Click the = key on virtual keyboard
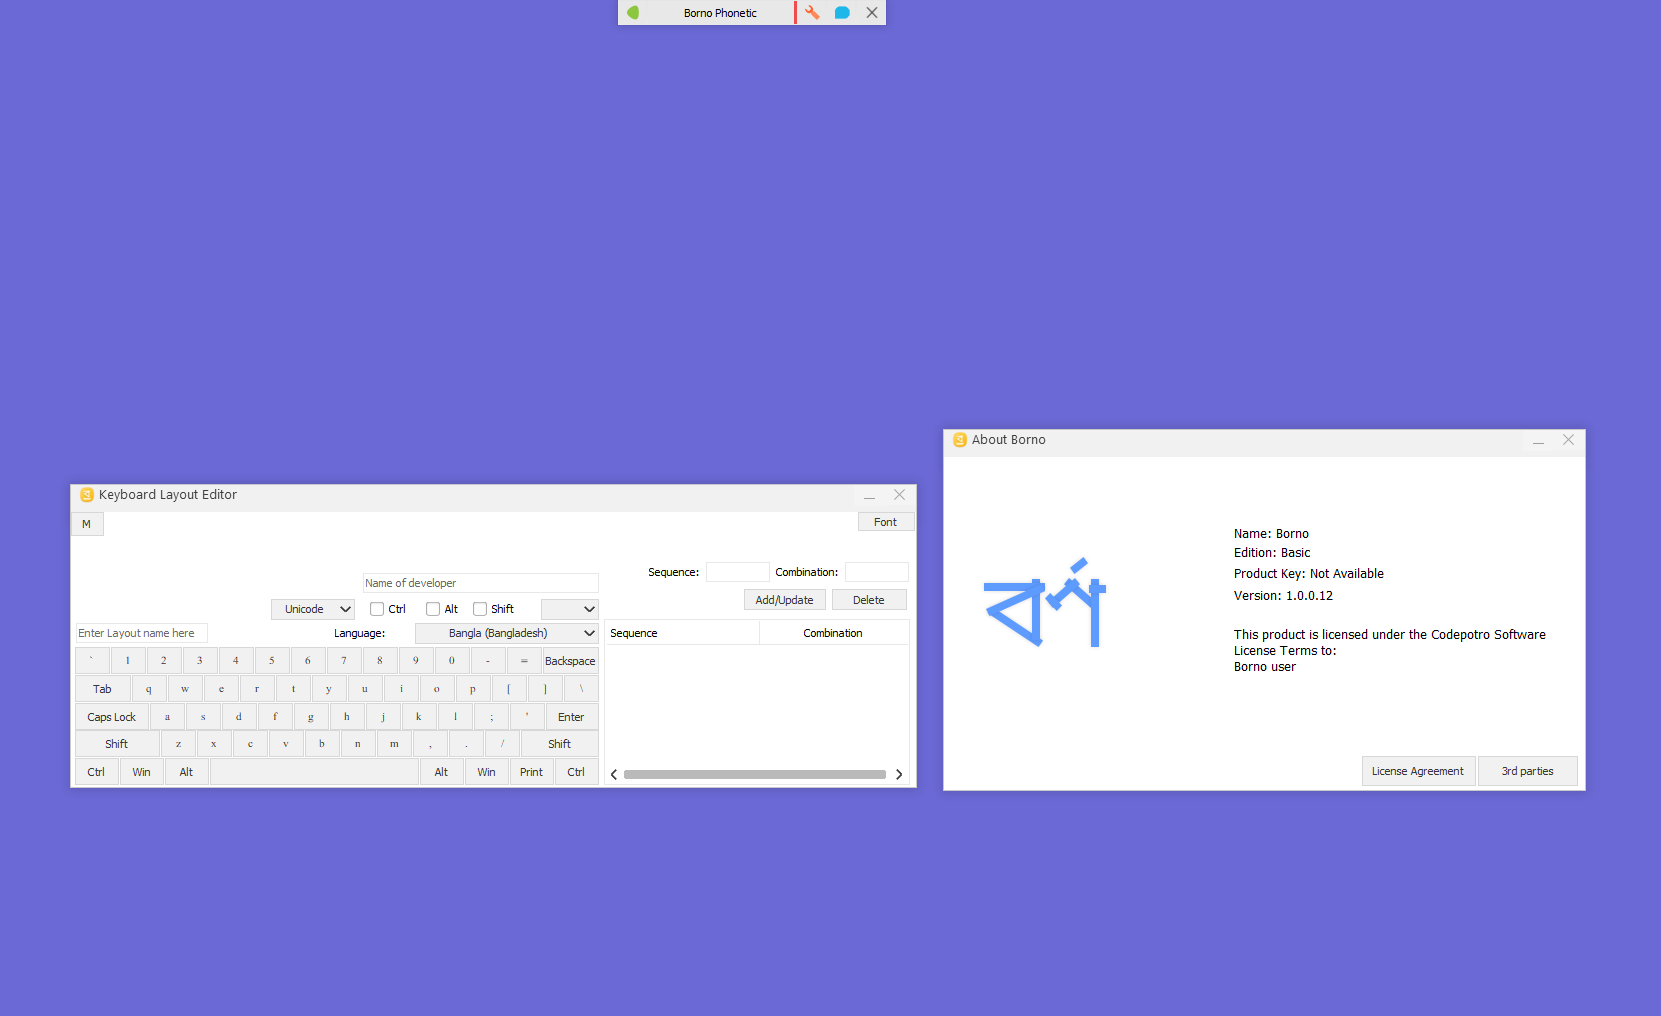The width and height of the screenshot is (1661, 1016). pos(524,661)
